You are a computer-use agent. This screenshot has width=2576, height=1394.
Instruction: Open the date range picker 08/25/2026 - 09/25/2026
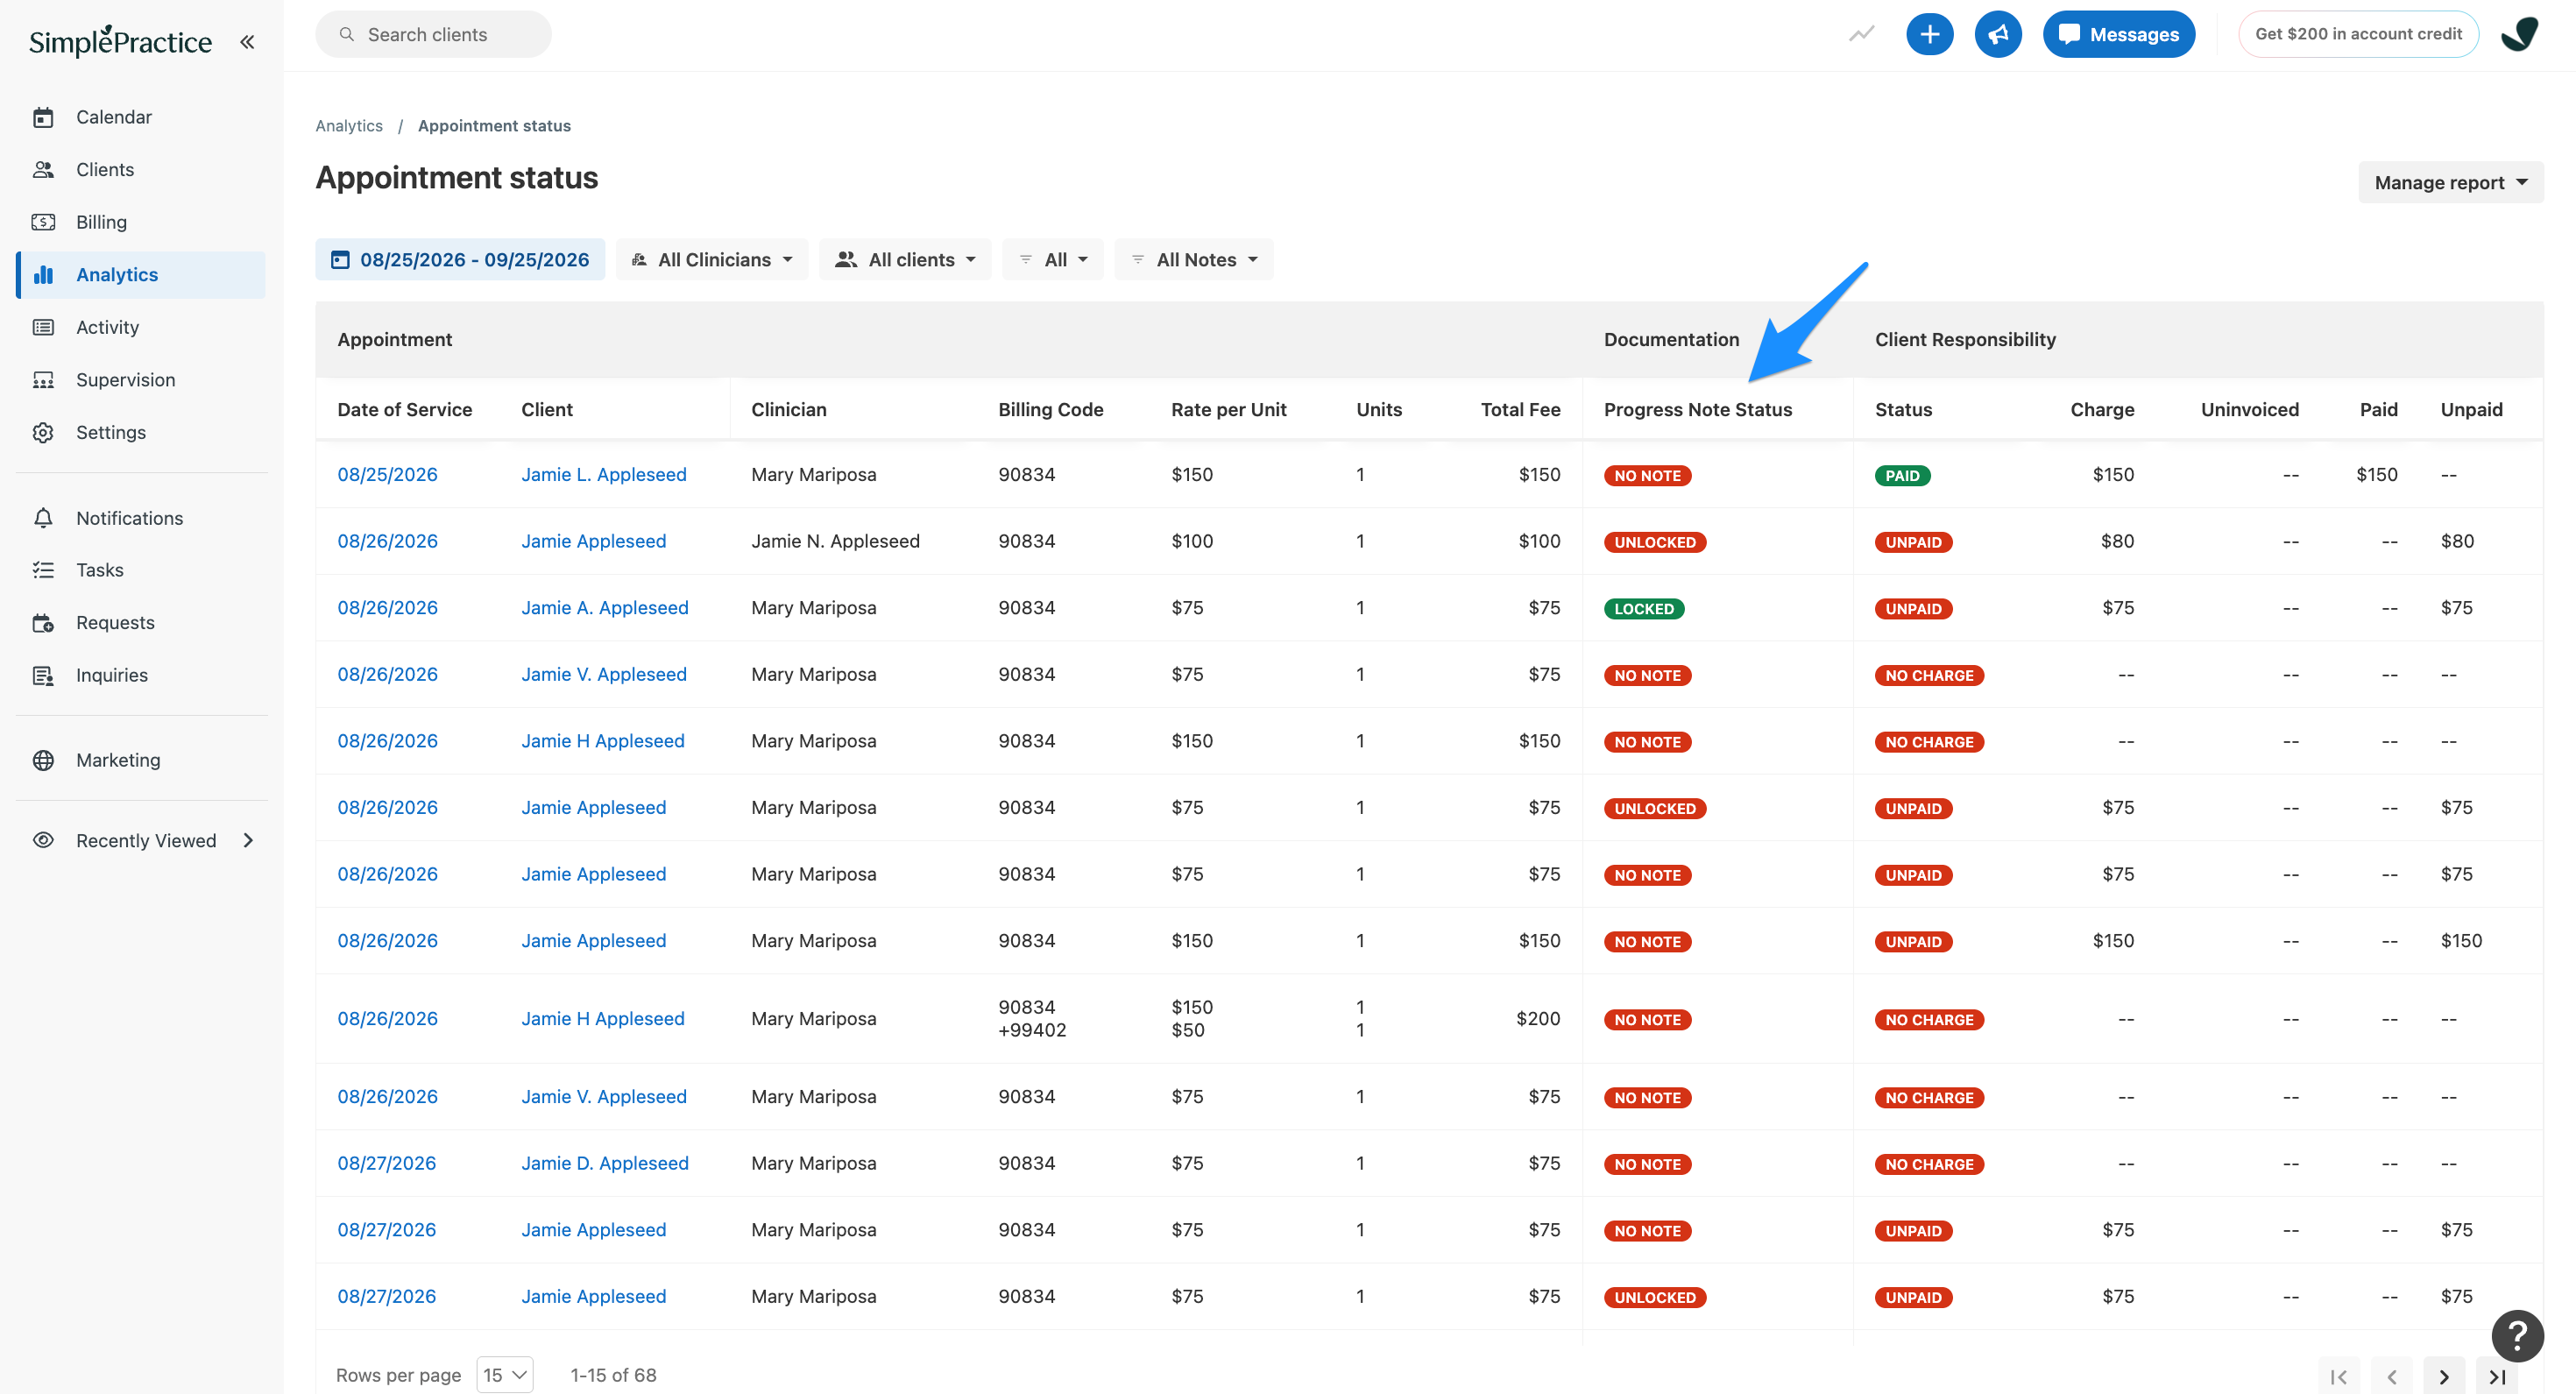pyautogui.click(x=460, y=259)
